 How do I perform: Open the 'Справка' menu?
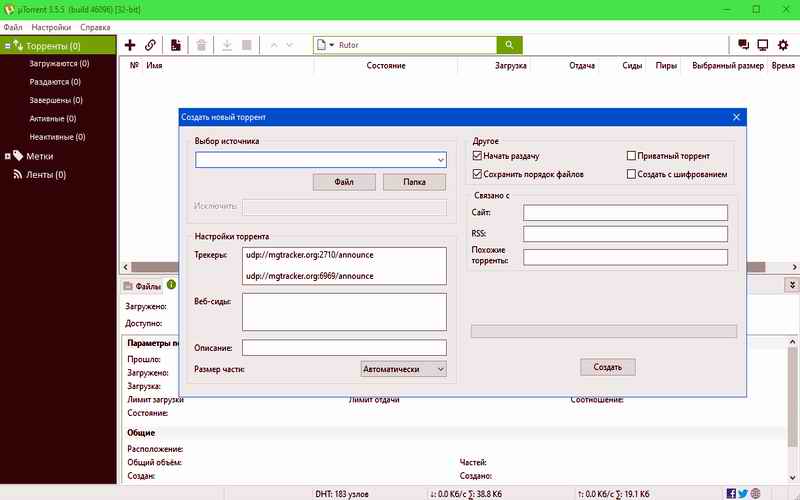point(95,27)
